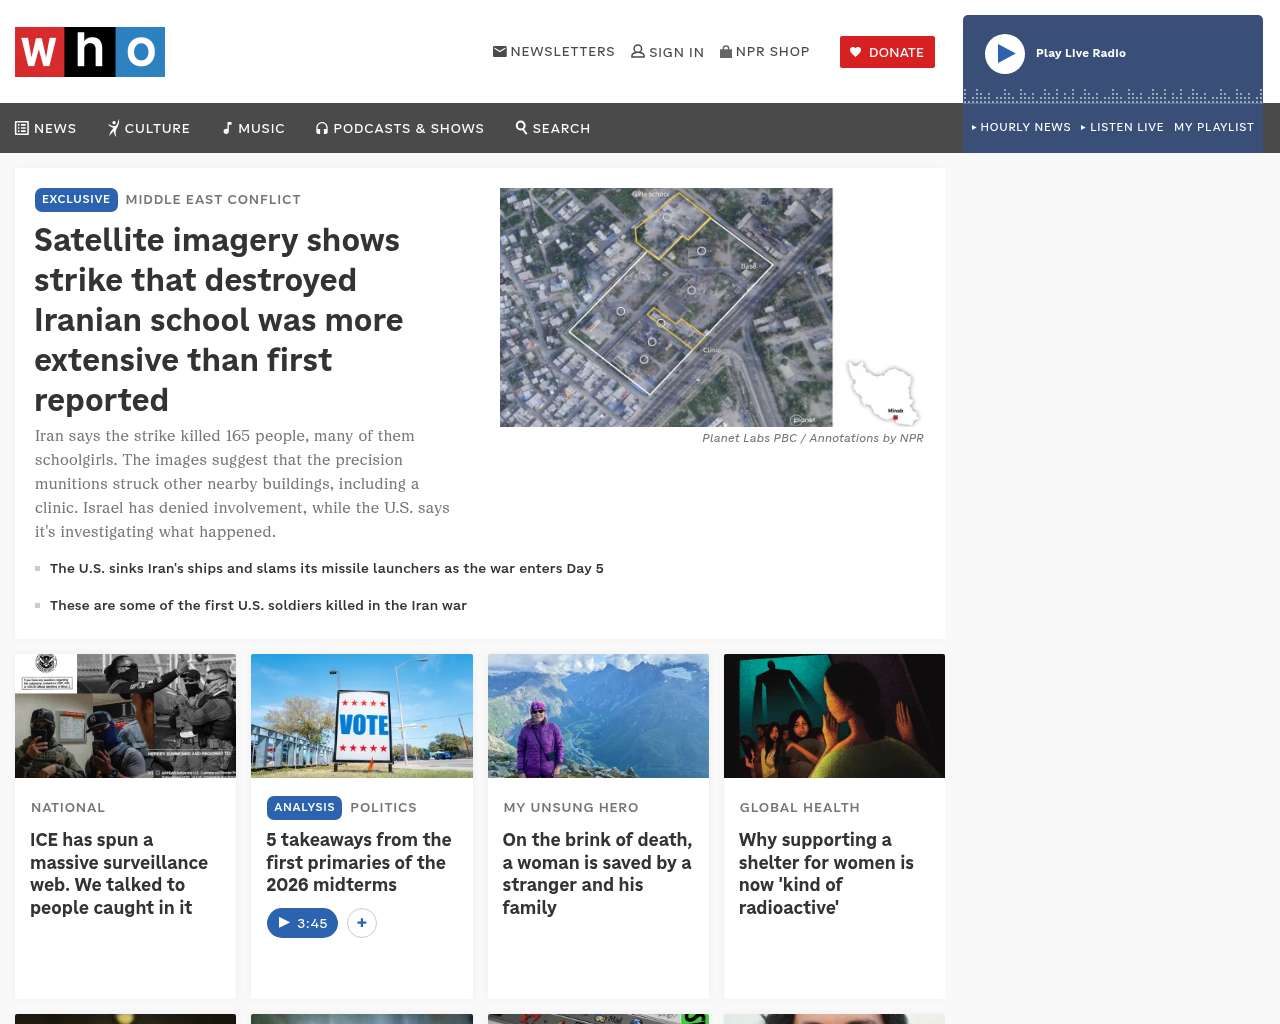Click the Search magnifying glass icon
The height and width of the screenshot is (1024, 1280).
(x=521, y=128)
